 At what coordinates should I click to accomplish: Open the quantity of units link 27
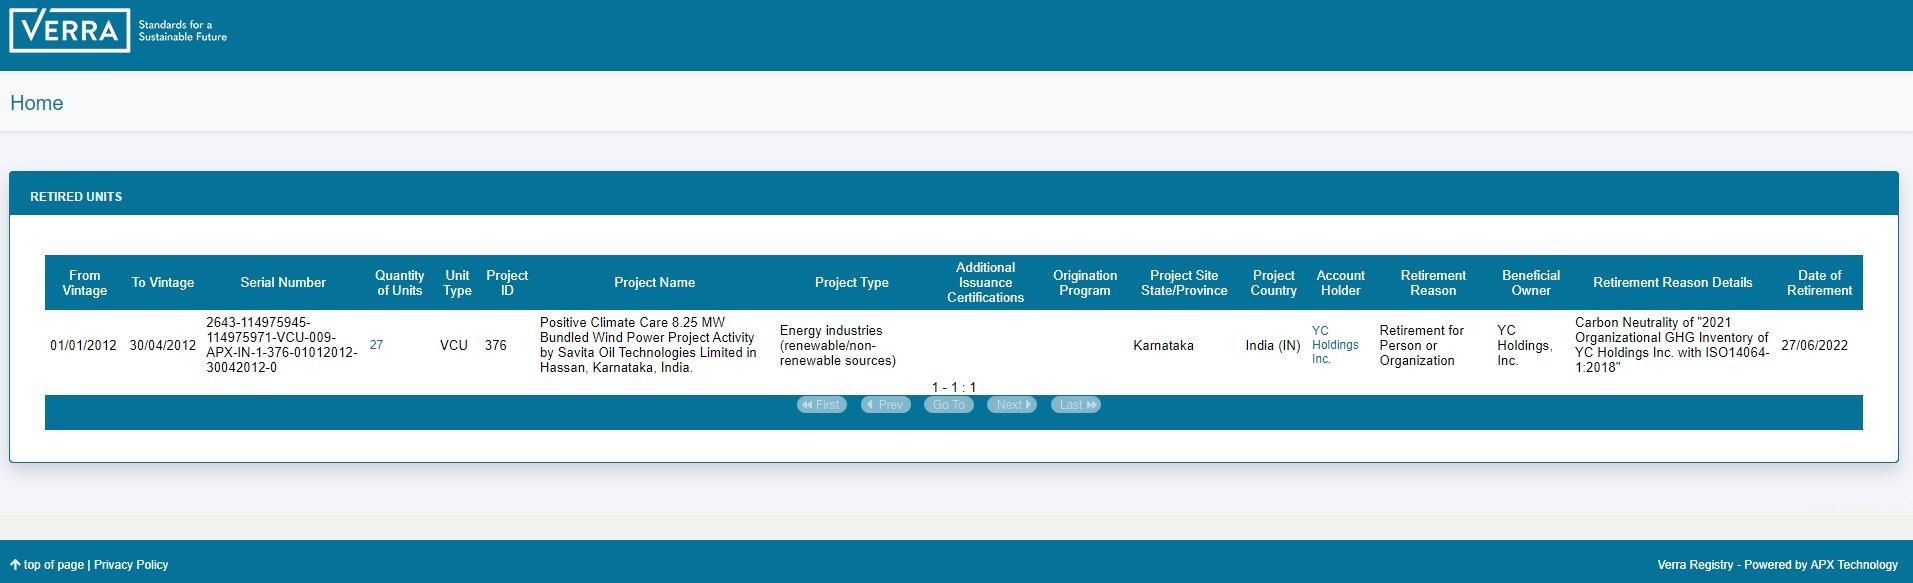pyautogui.click(x=376, y=345)
